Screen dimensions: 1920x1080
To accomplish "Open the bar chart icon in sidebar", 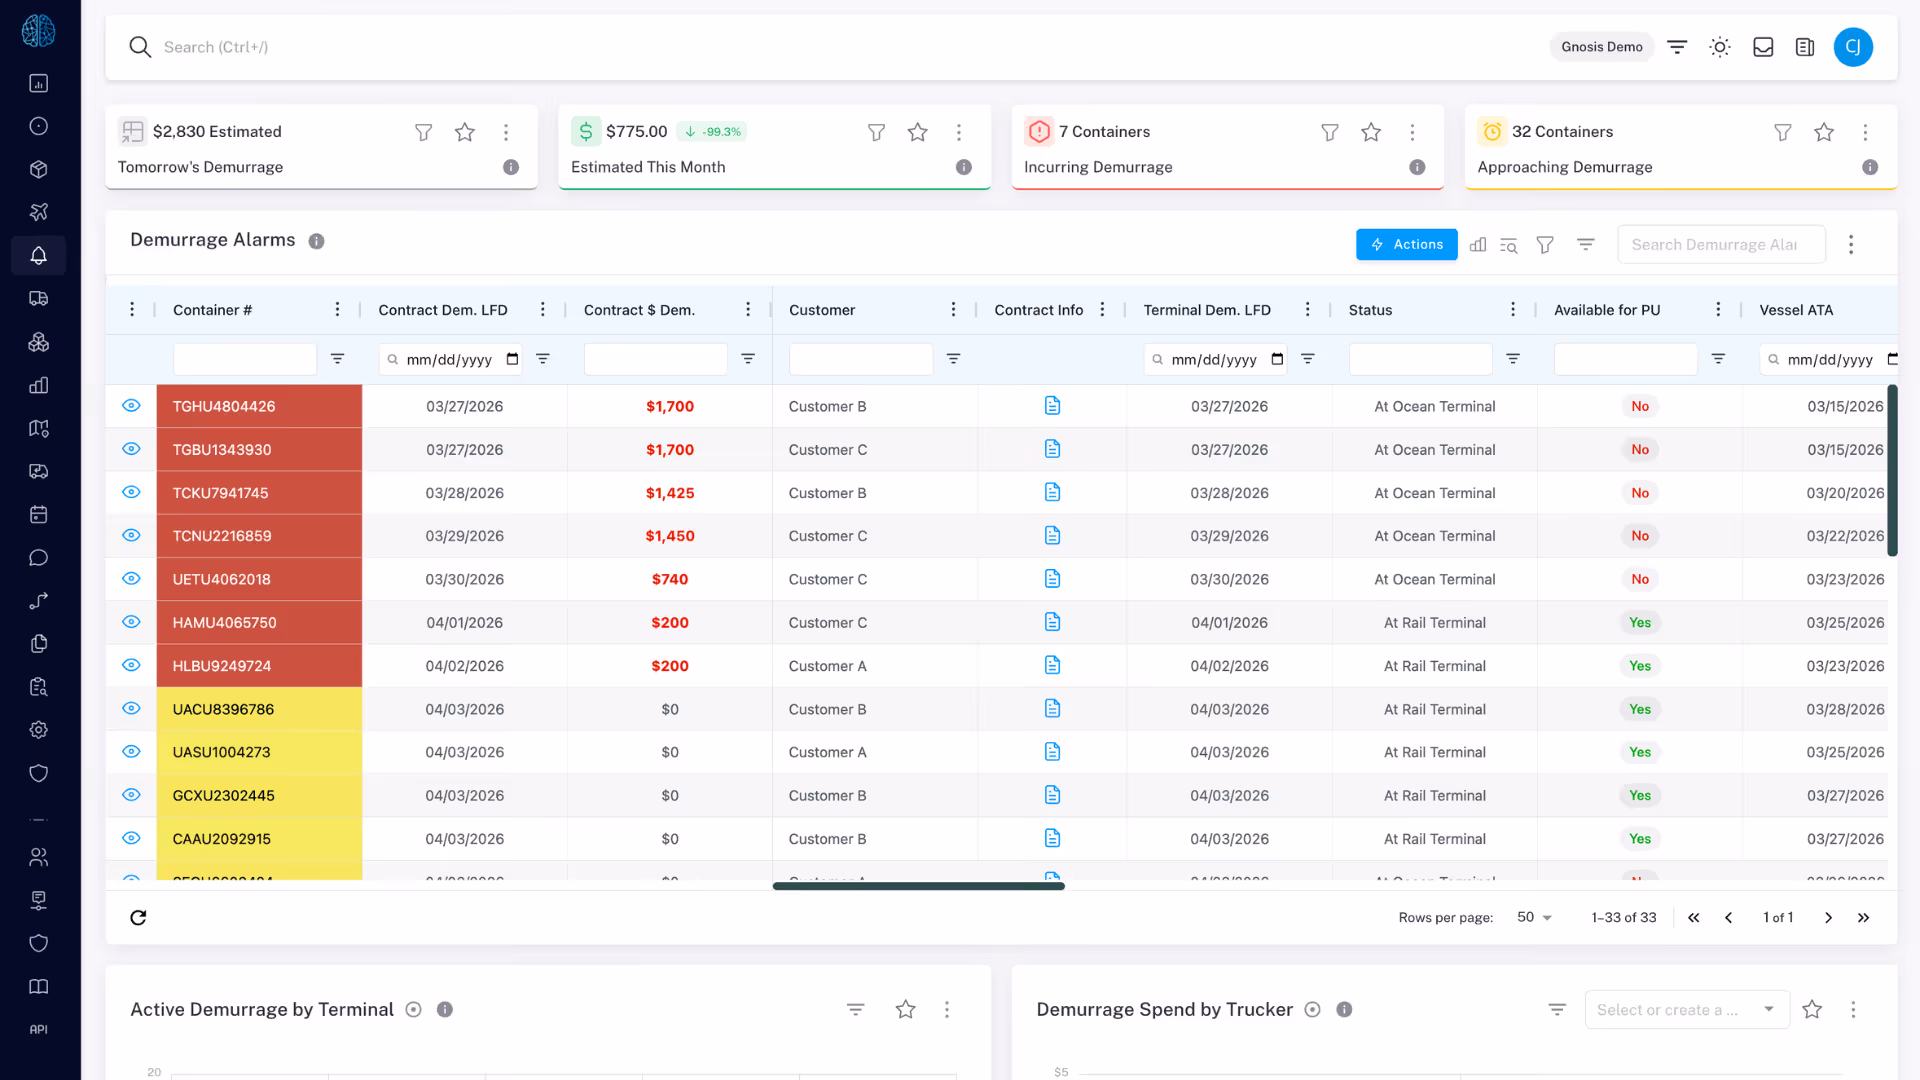I will pyautogui.click(x=38, y=385).
